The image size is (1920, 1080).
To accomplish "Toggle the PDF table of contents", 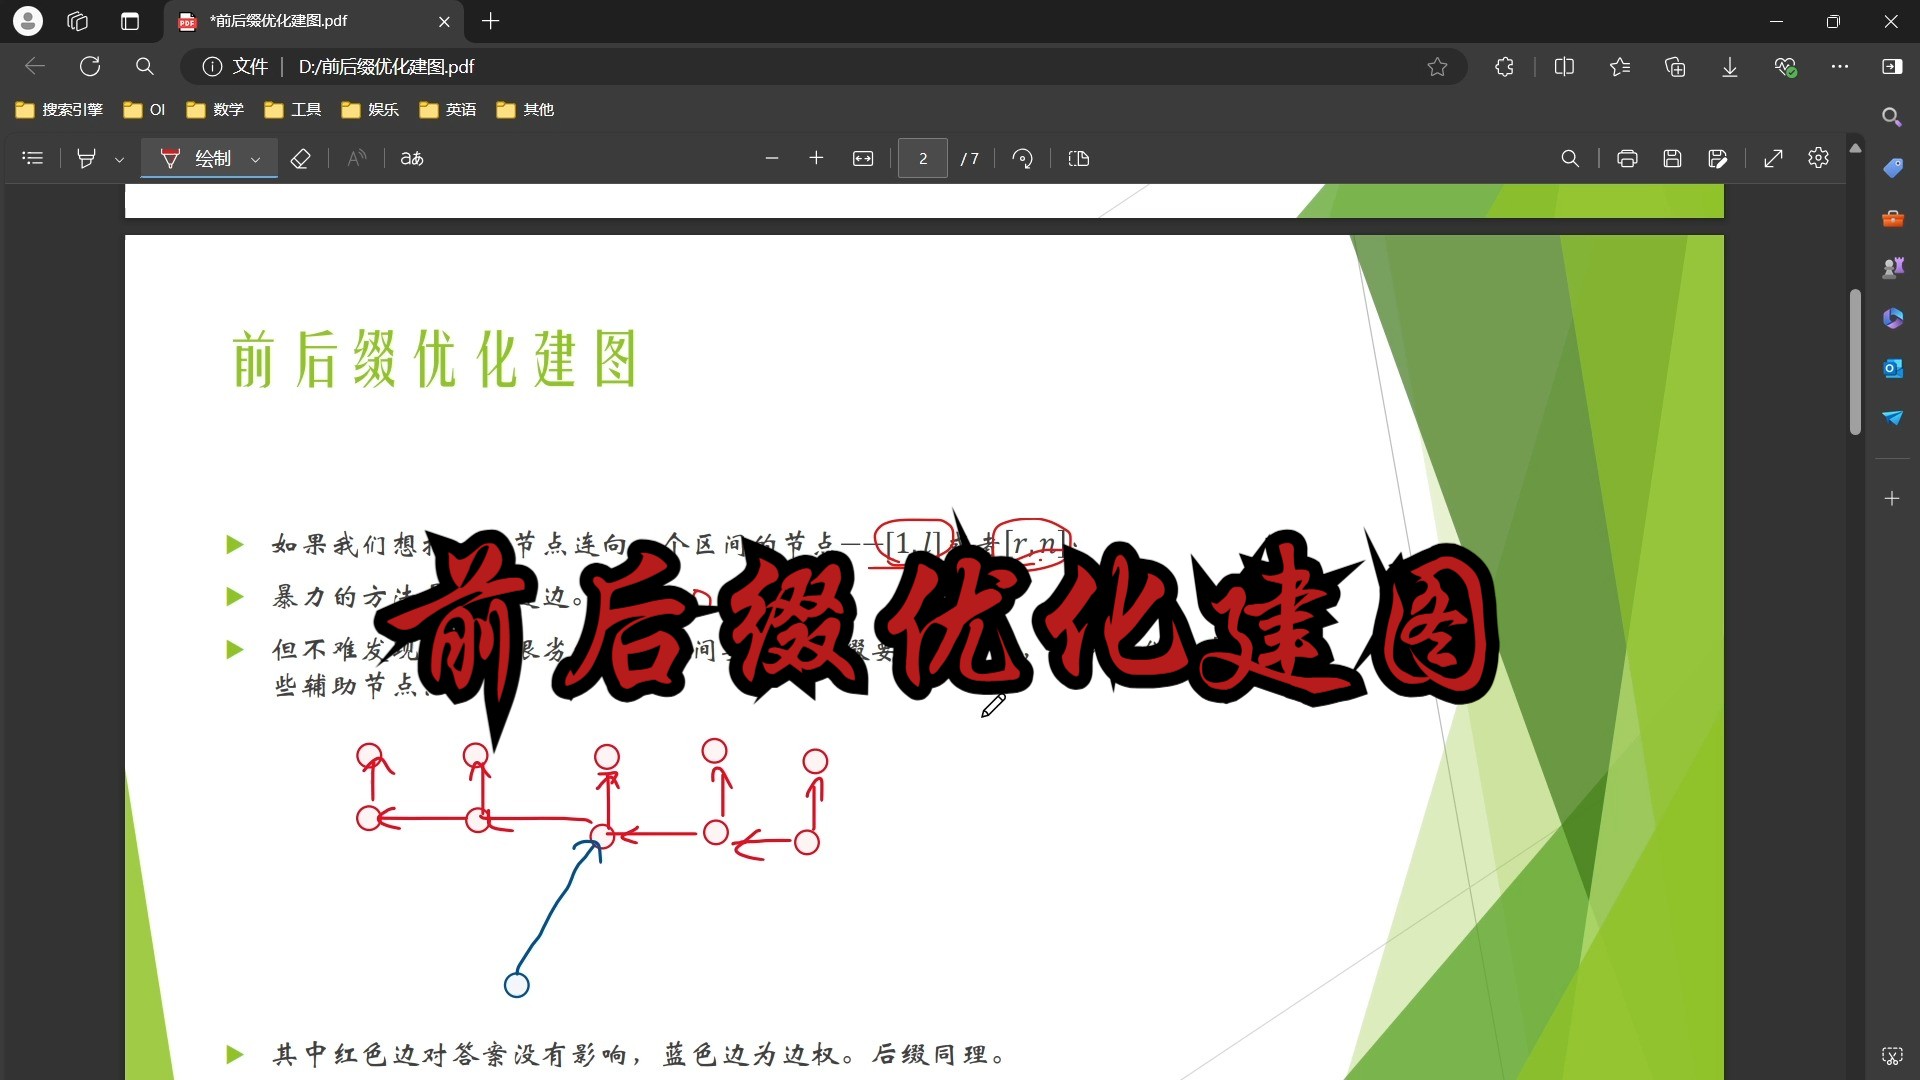I will [x=33, y=158].
